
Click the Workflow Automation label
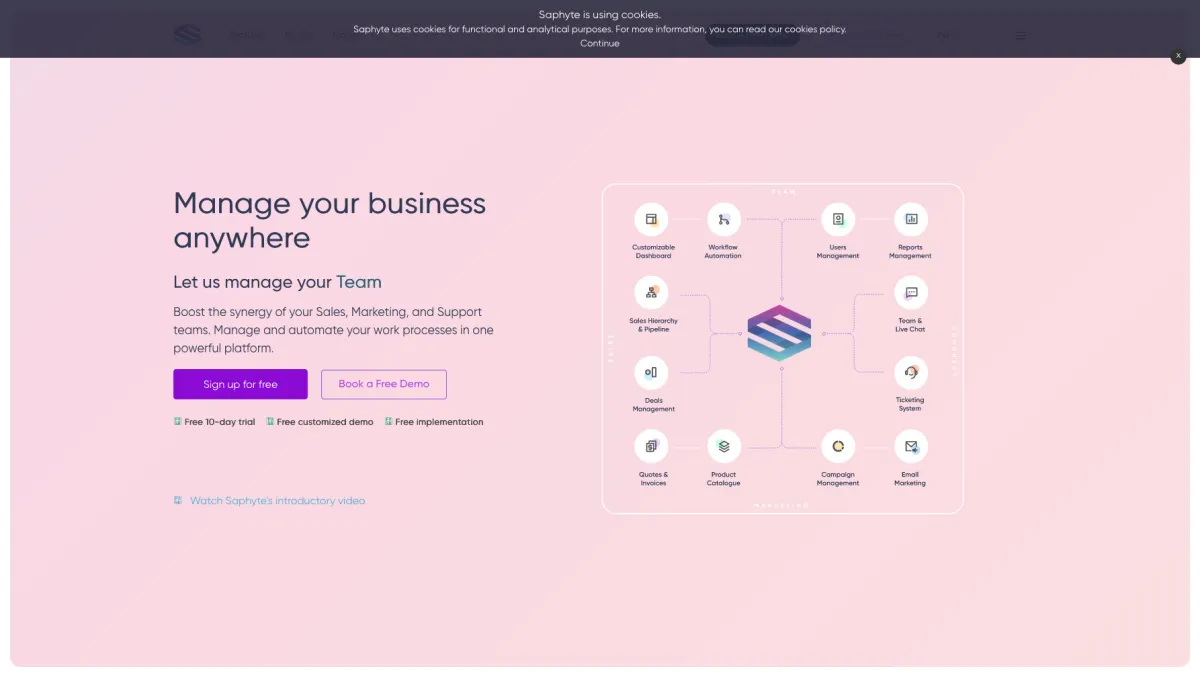tap(723, 251)
